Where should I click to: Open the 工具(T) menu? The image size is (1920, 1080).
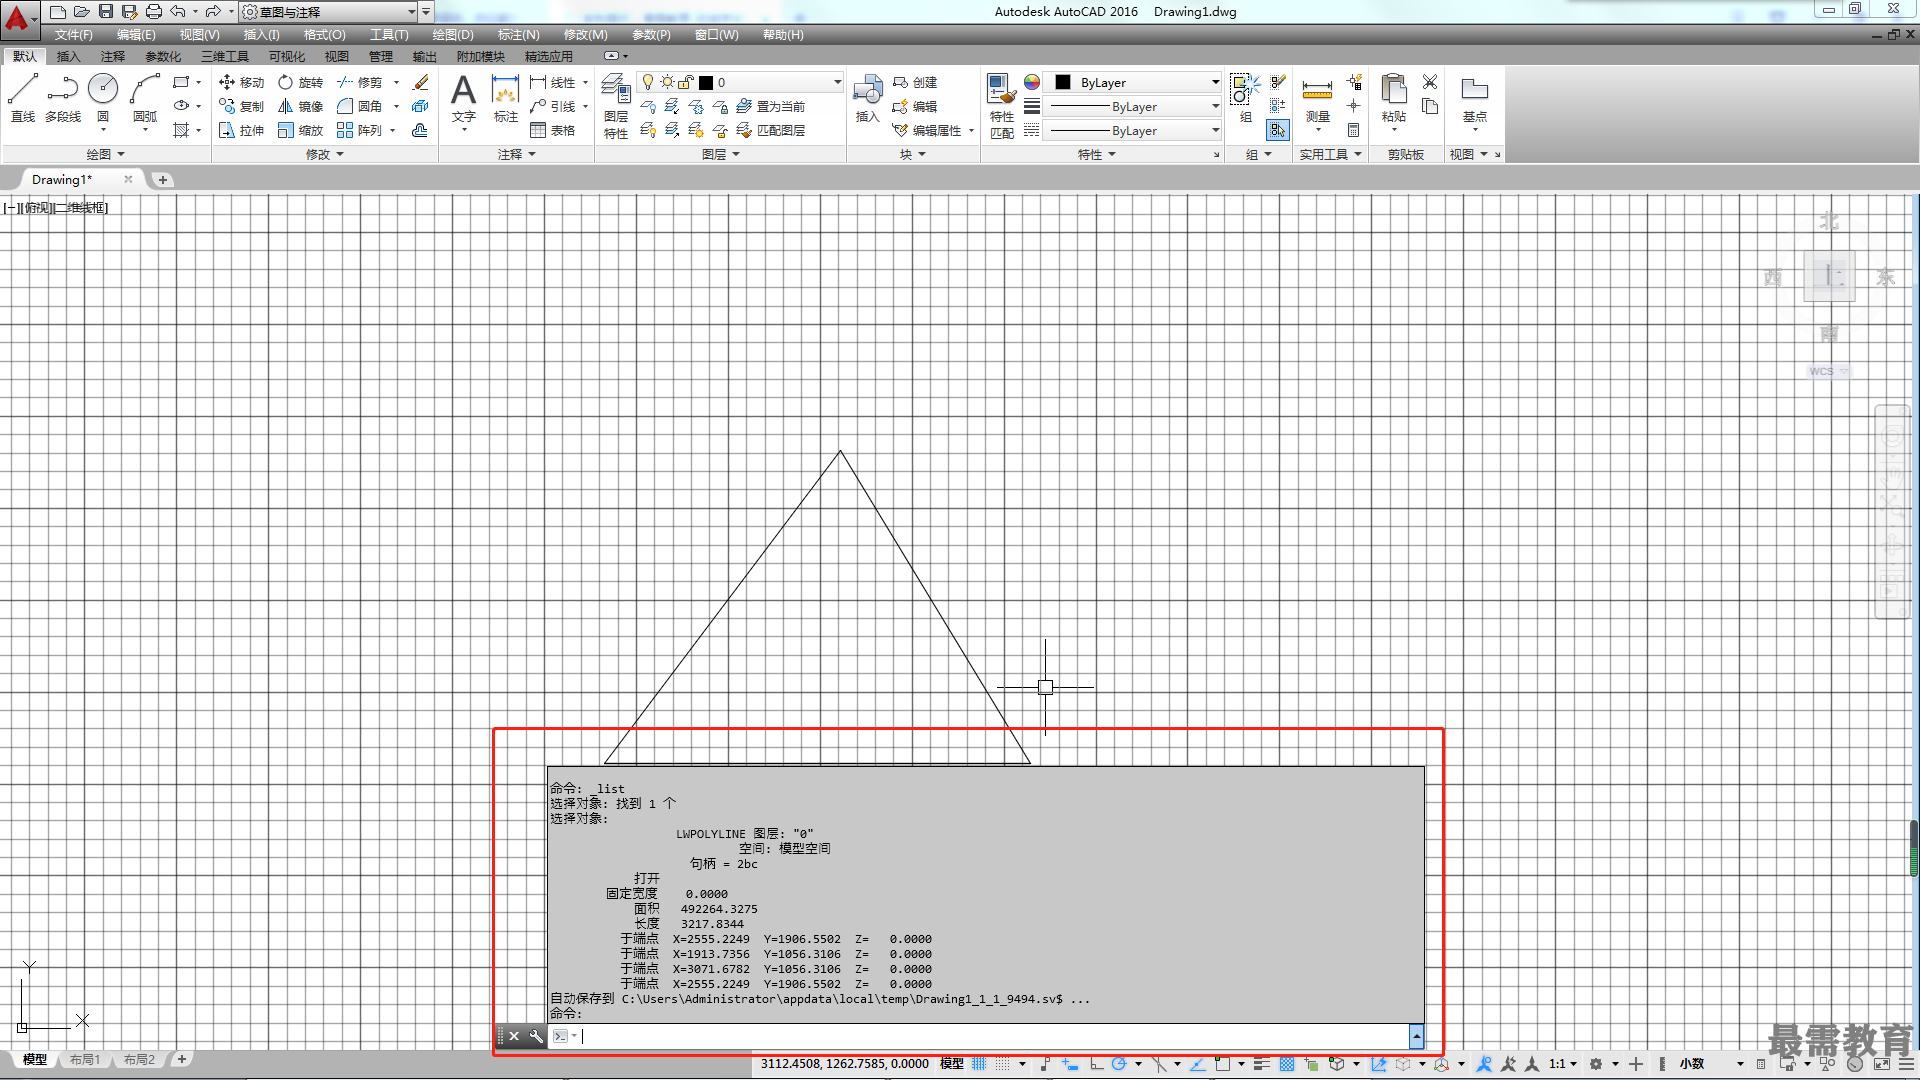[389, 35]
